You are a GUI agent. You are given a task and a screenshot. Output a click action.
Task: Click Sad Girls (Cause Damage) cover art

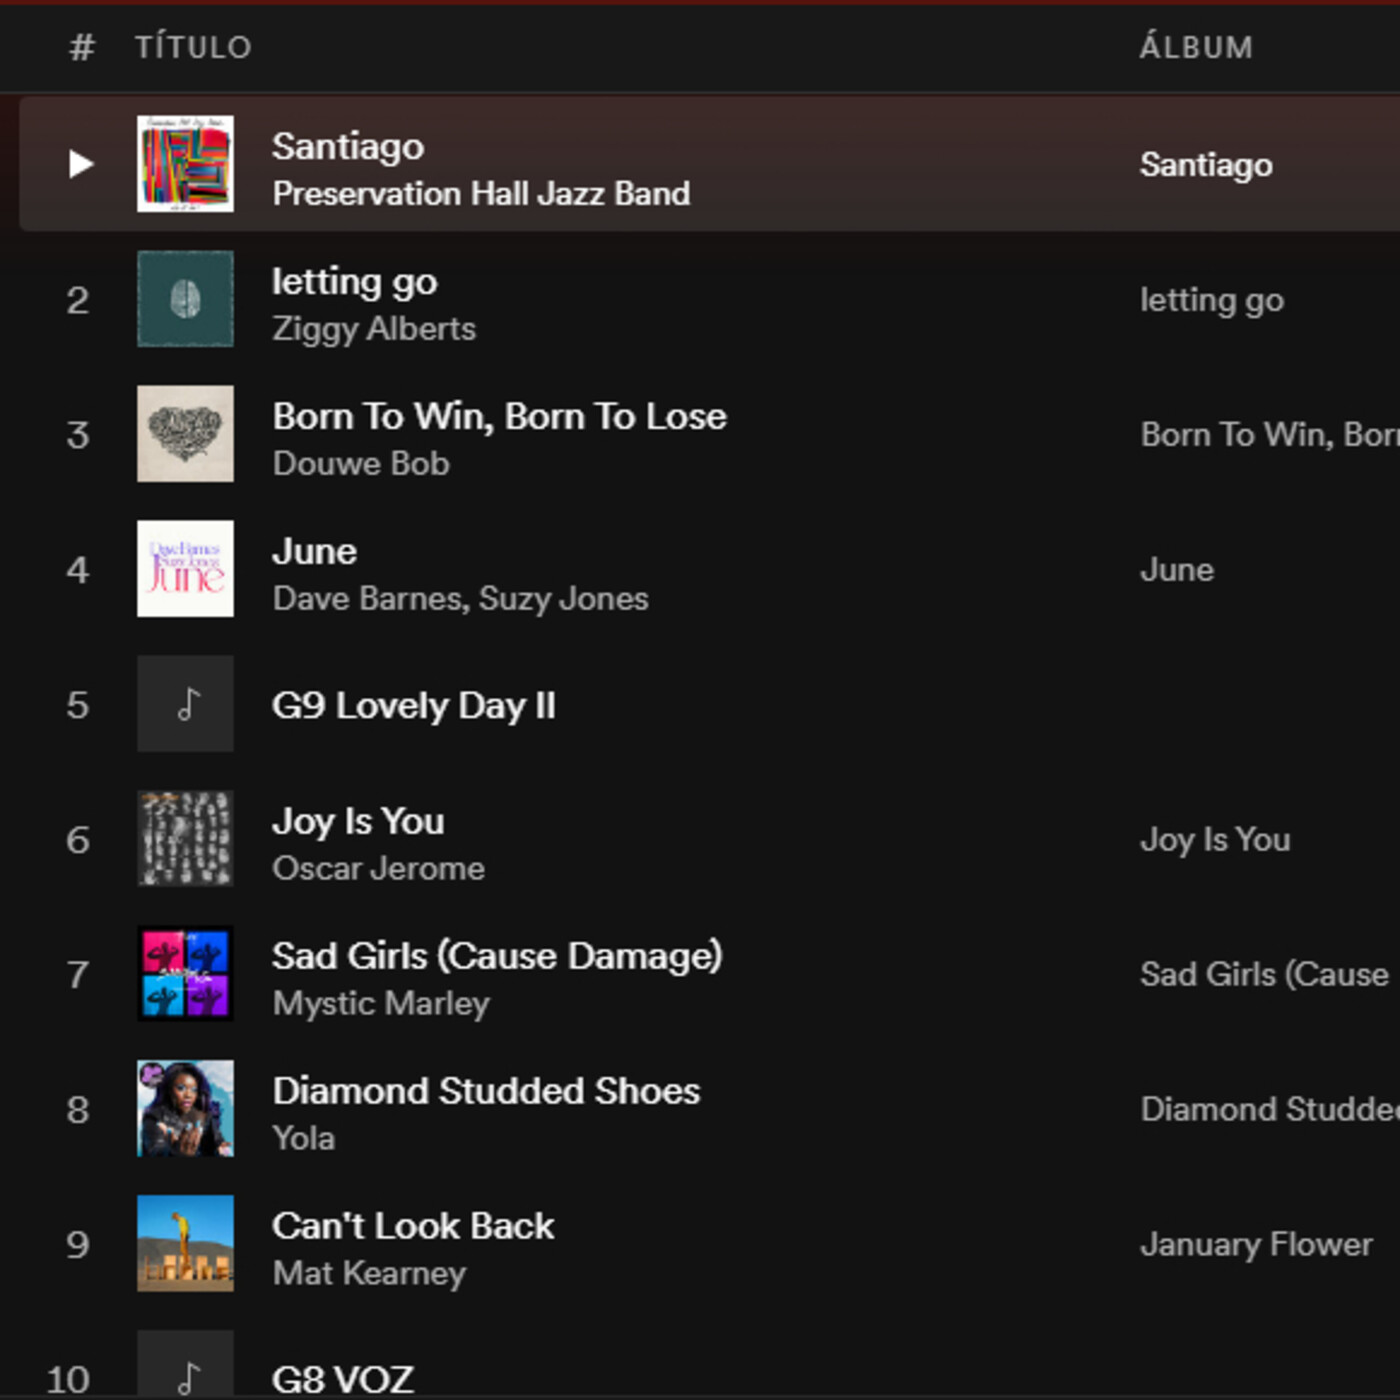tap(185, 973)
